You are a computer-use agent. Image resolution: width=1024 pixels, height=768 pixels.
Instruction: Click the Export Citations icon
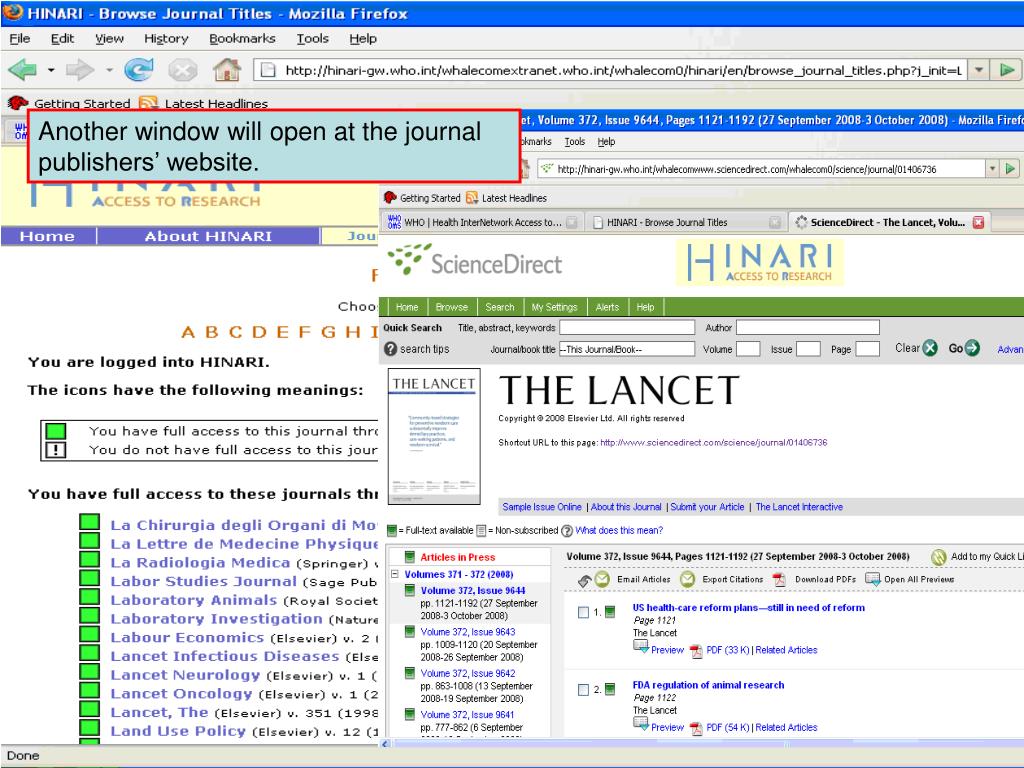[x=687, y=579]
